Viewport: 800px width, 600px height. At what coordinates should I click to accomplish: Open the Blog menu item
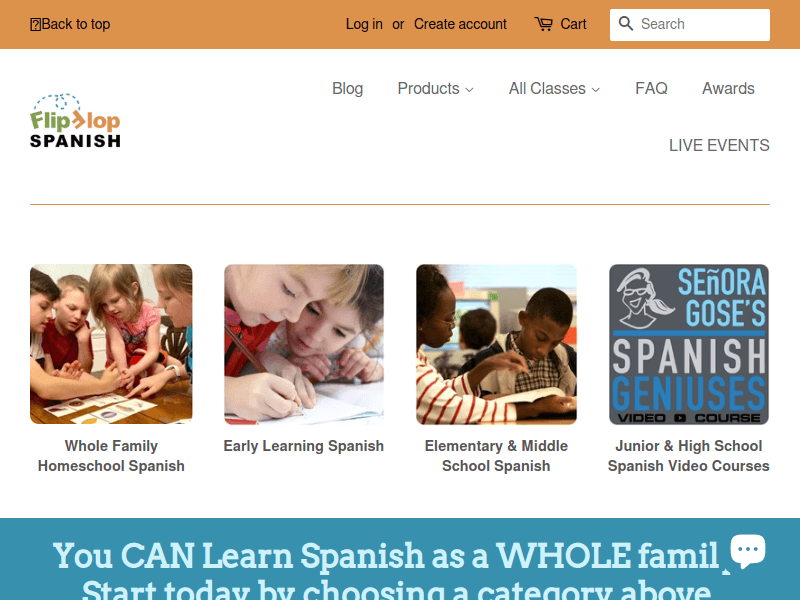tap(347, 89)
